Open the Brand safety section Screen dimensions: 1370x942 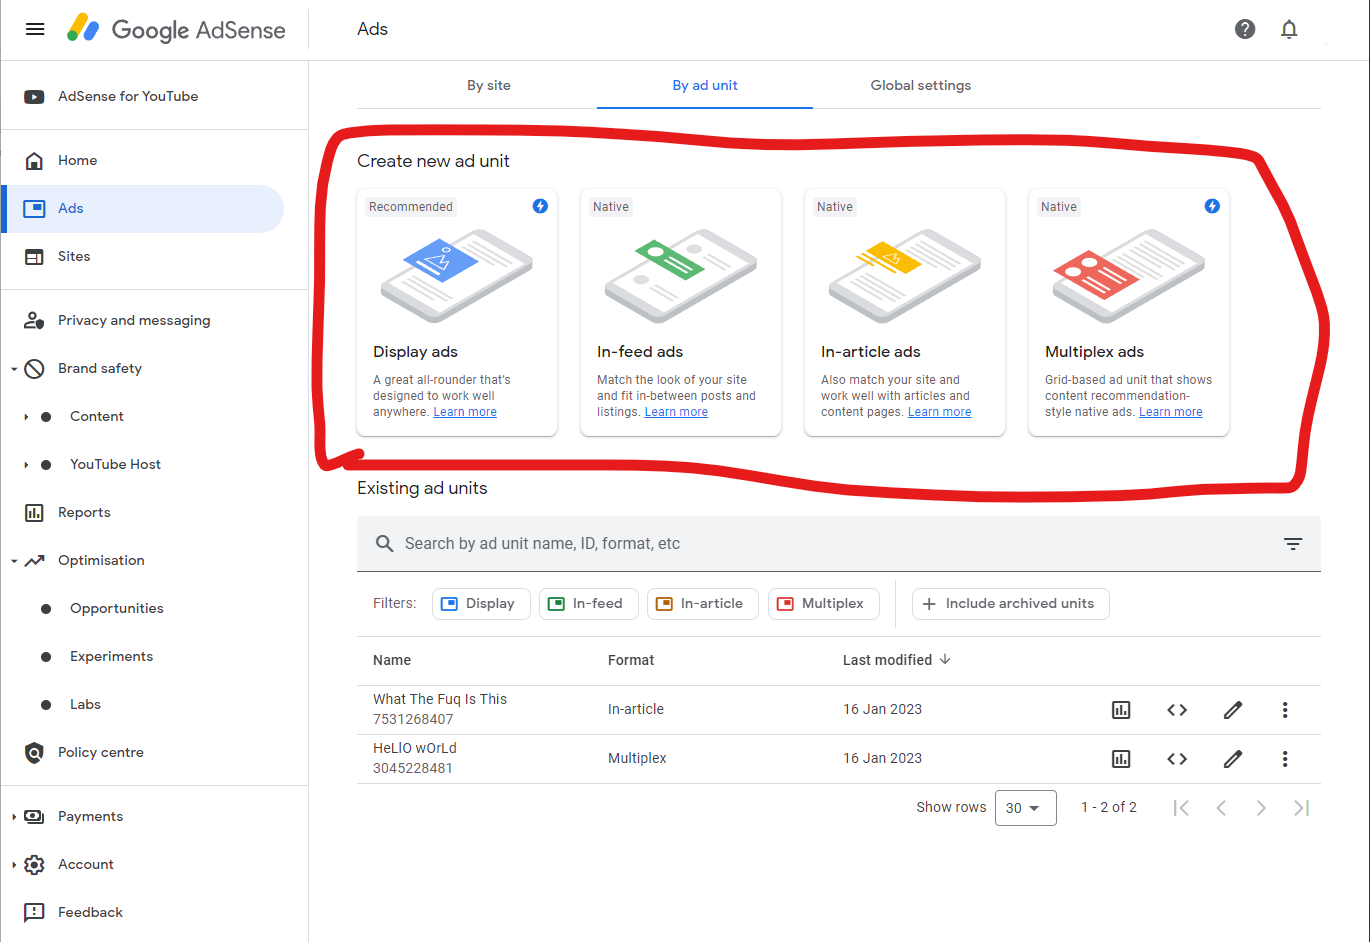tap(100, 368)
